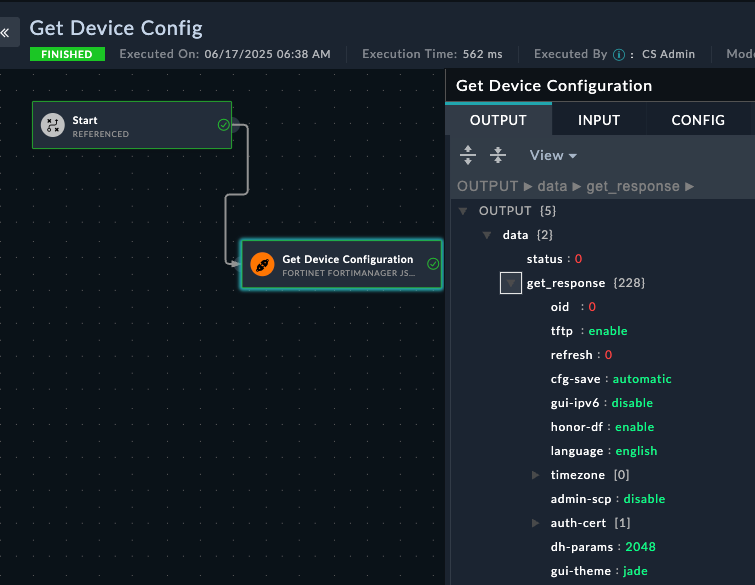Expand the auth-cert [1] node
Viewport: 755px width, 585px height.
point(535,523)
